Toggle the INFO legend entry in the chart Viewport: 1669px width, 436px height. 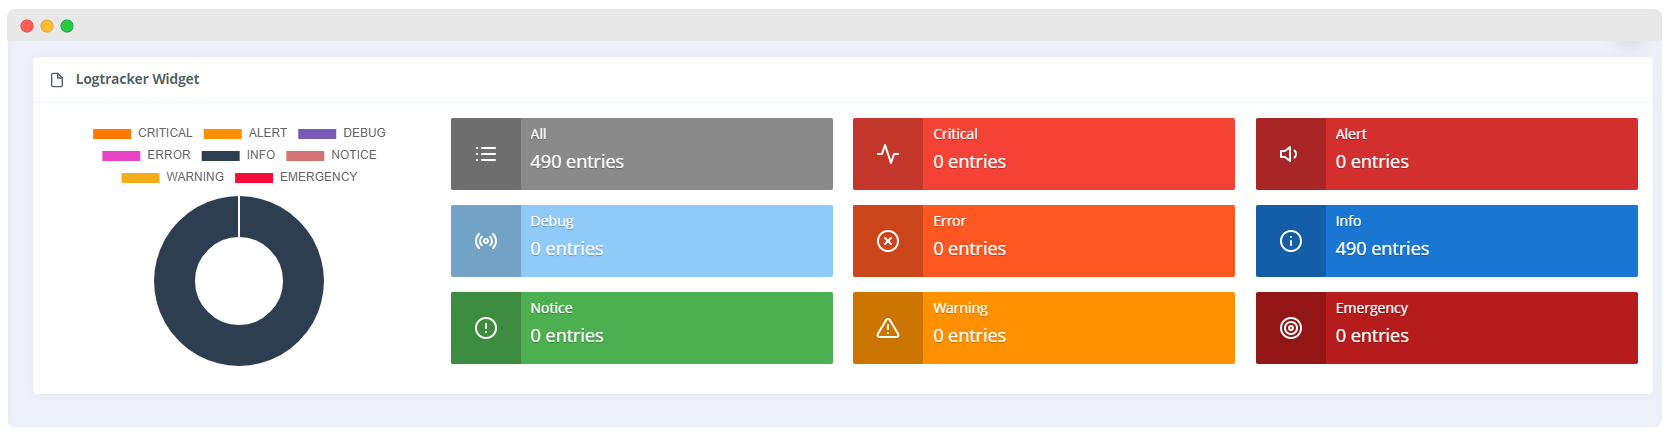pos(238,155)
